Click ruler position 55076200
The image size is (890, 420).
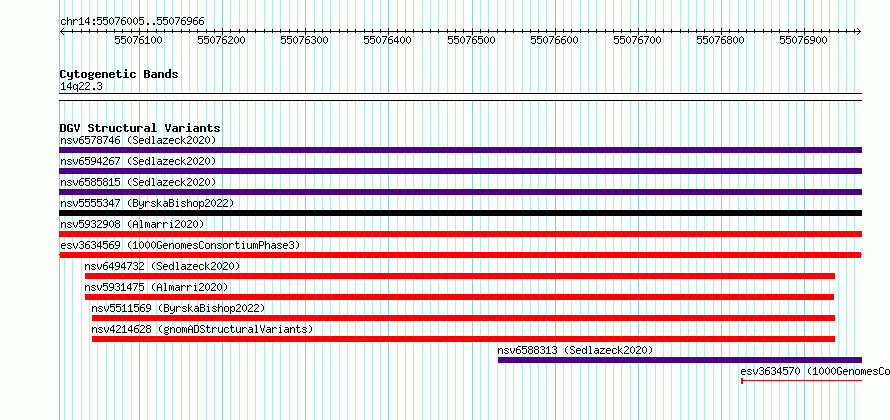point(222,40)
